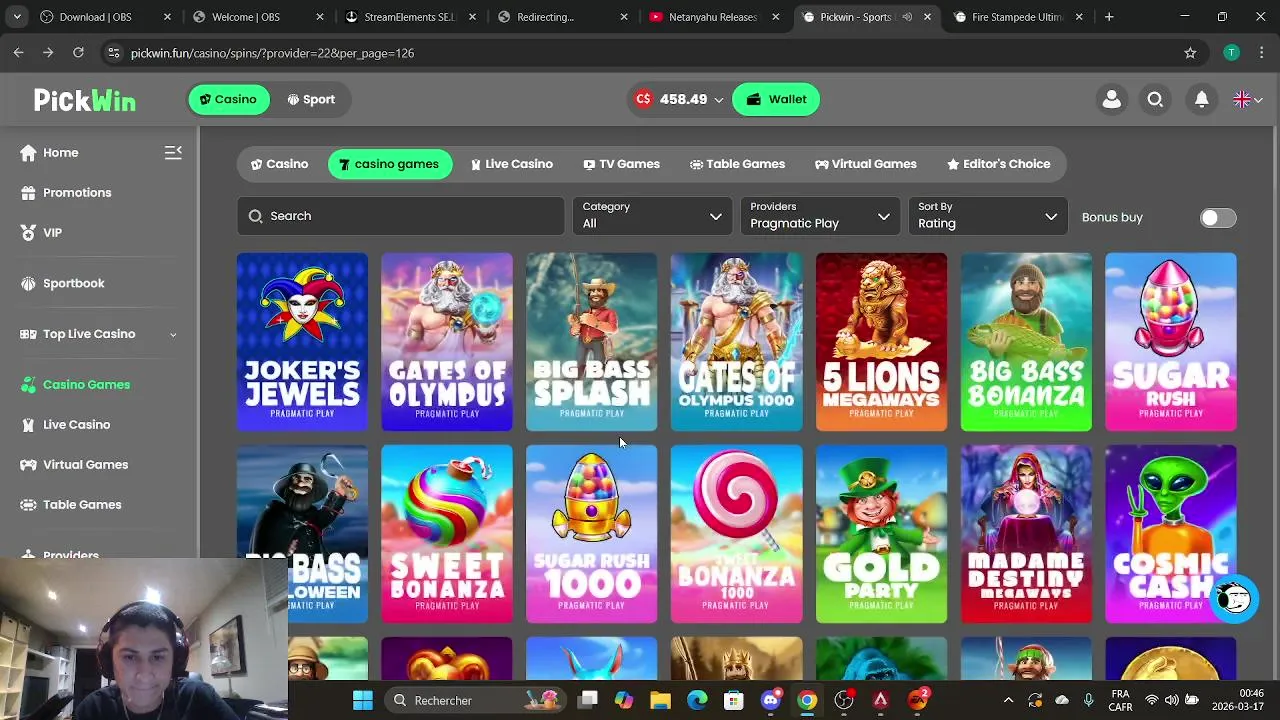Open a new browser tab
Viewport: 1280px width, 720px height.
click(1109, 17)
